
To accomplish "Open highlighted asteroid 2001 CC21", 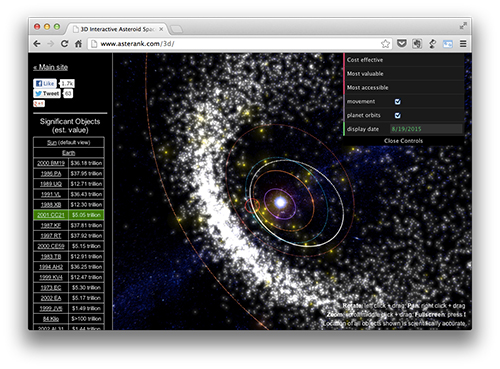I will point(51,215).
